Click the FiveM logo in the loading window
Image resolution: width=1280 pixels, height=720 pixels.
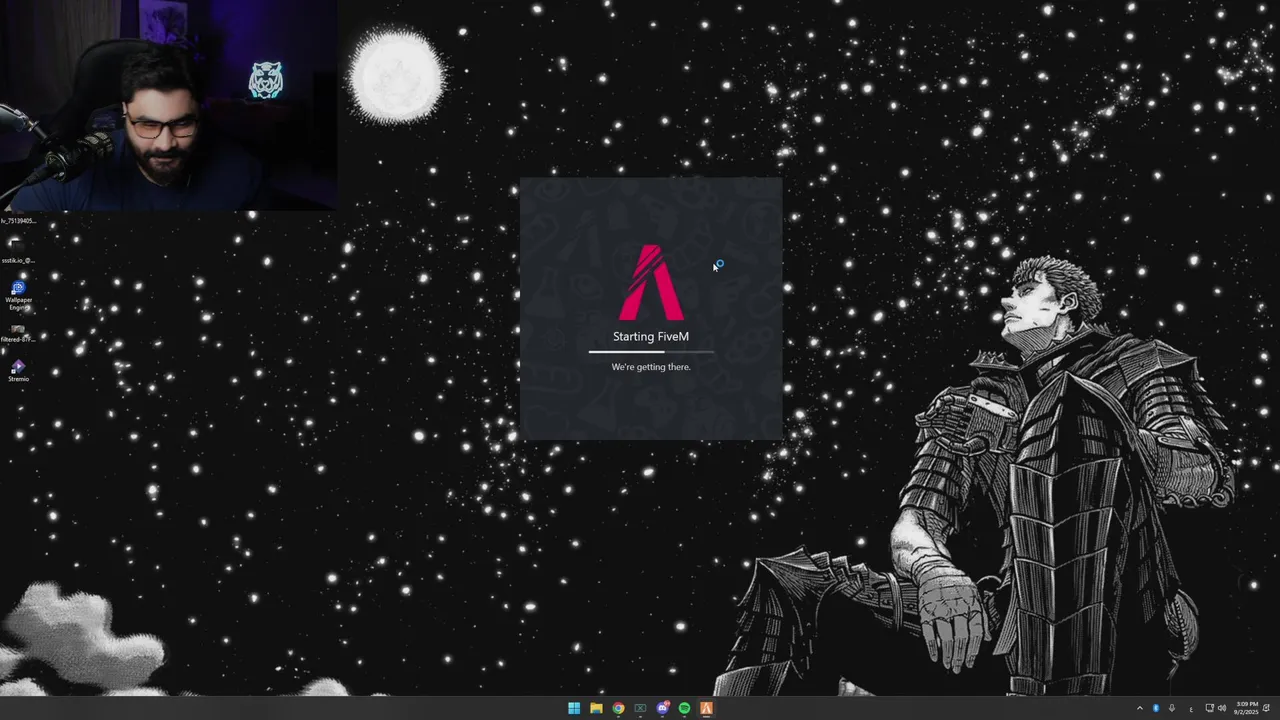click(x=651, y=283)
